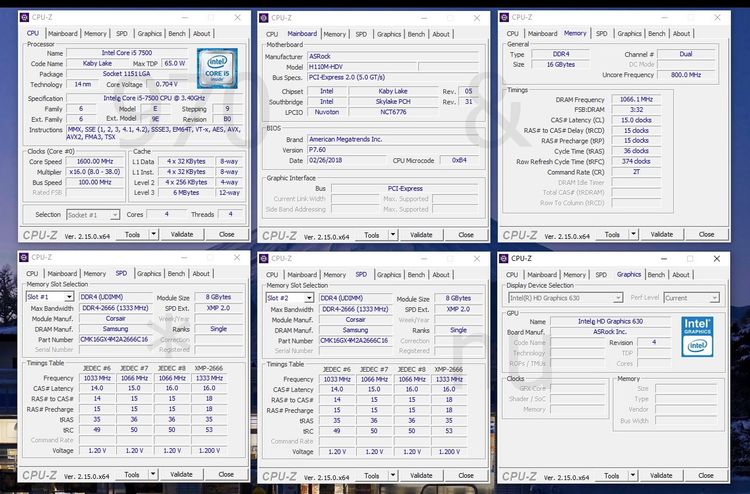Viewport: 750px width, 494px height.
Task: Click Close button in Slot #2 SPD window
Action: [466, 475]
